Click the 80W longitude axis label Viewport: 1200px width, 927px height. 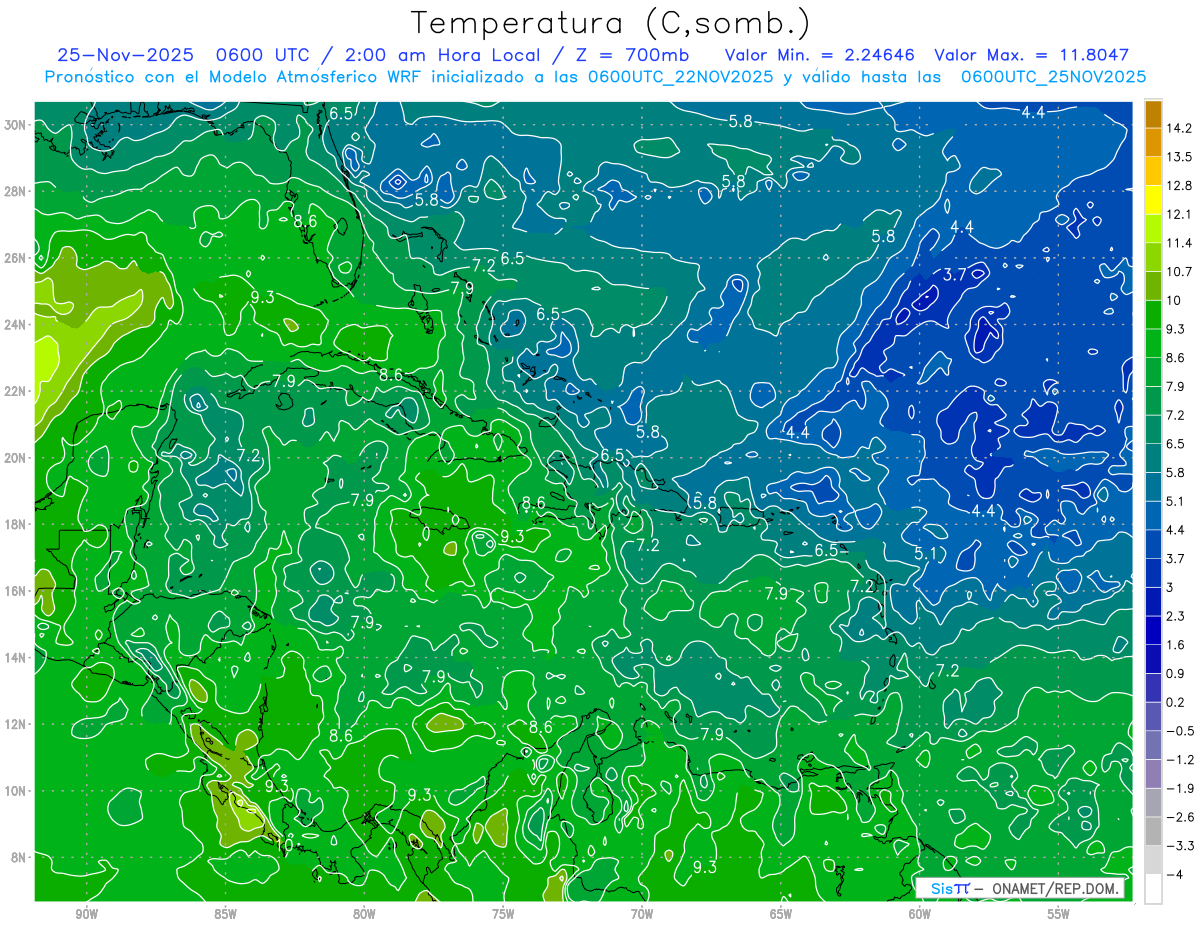pyautogui.click(x=364, y=914)
